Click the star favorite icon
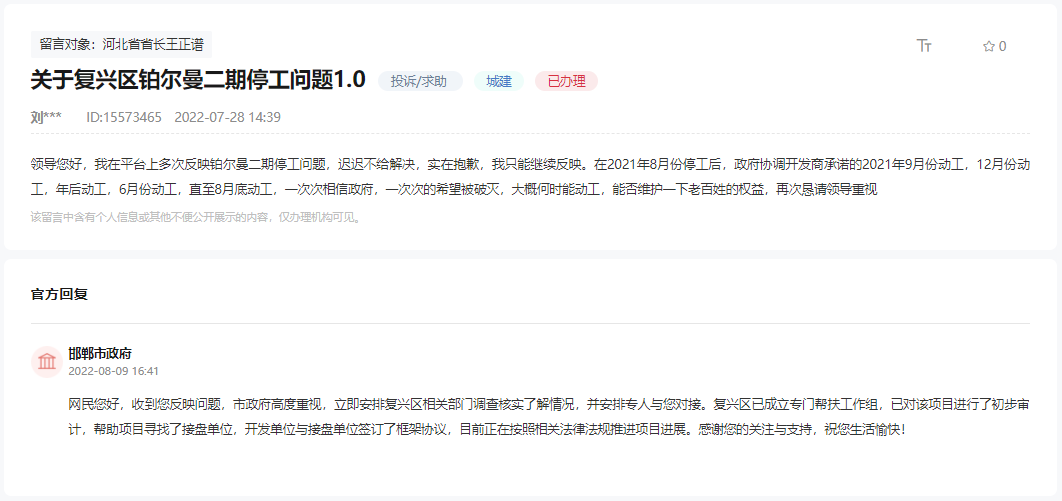1062x501 pixels. coord(989,46)
